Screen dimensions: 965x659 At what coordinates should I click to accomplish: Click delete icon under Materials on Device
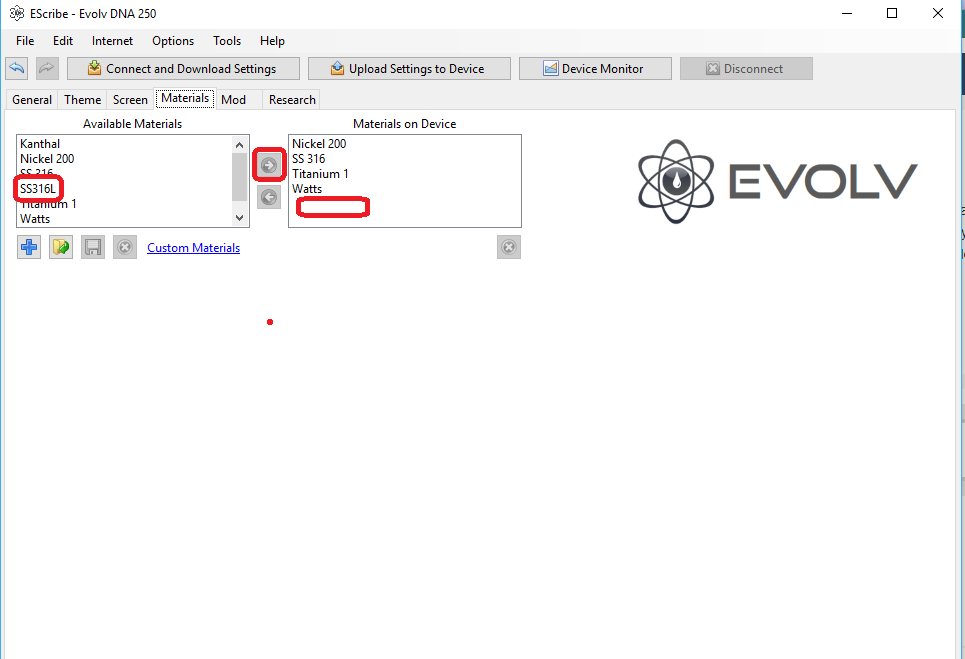pyautogui.click(x=508, y=247)
